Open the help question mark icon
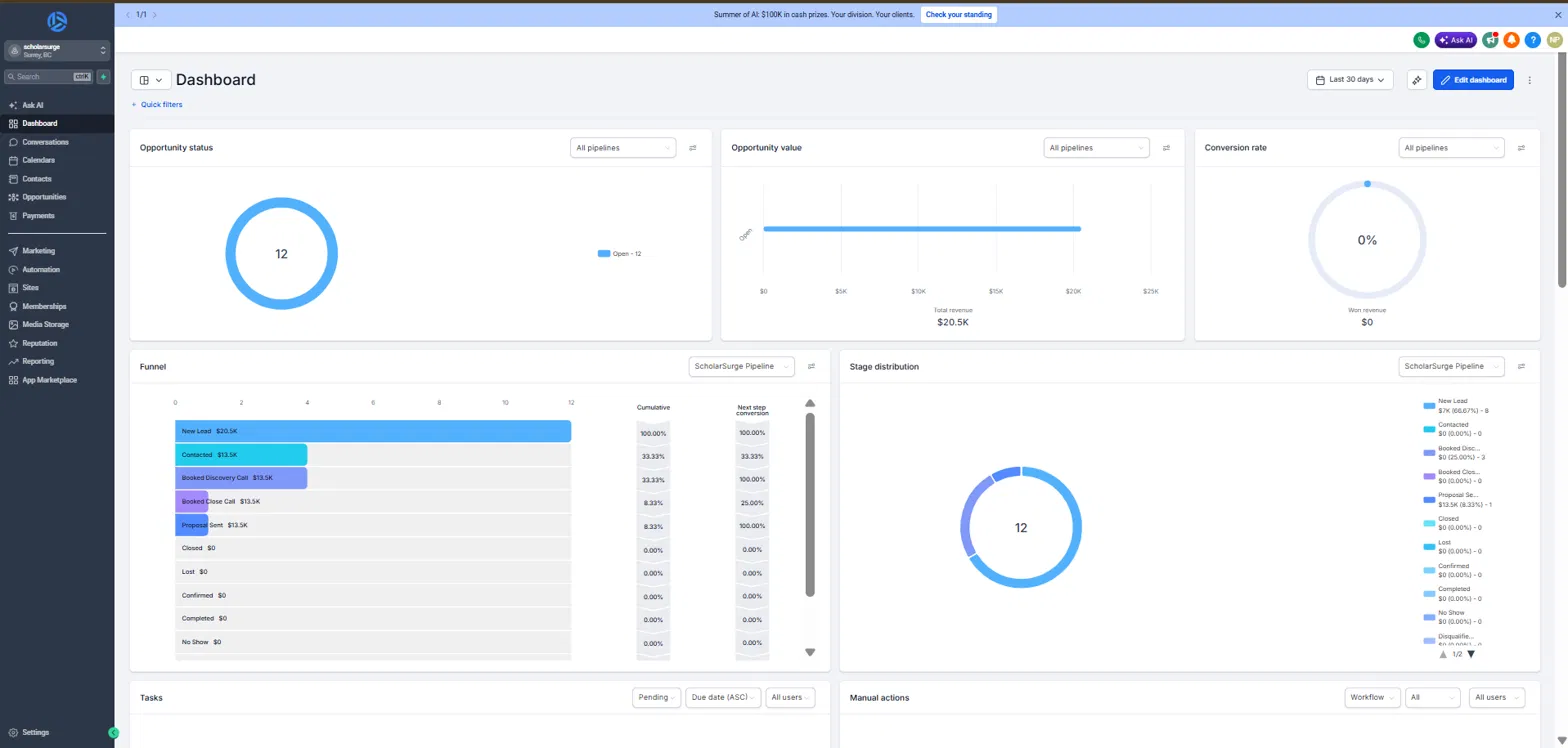 click(x=1532, y=40)
